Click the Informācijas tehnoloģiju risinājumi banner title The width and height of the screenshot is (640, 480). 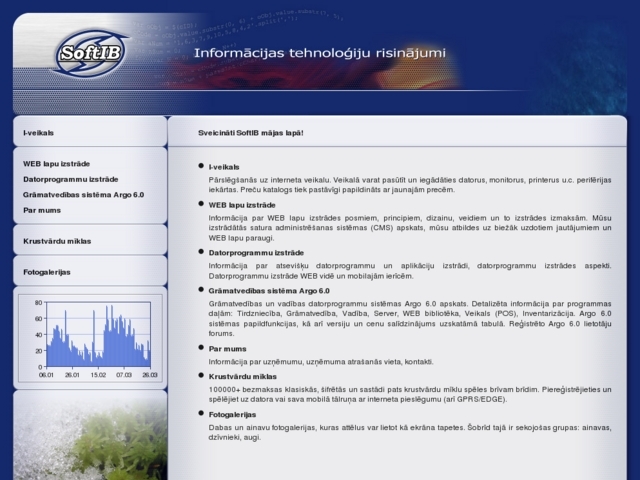[x=320, y=53]
